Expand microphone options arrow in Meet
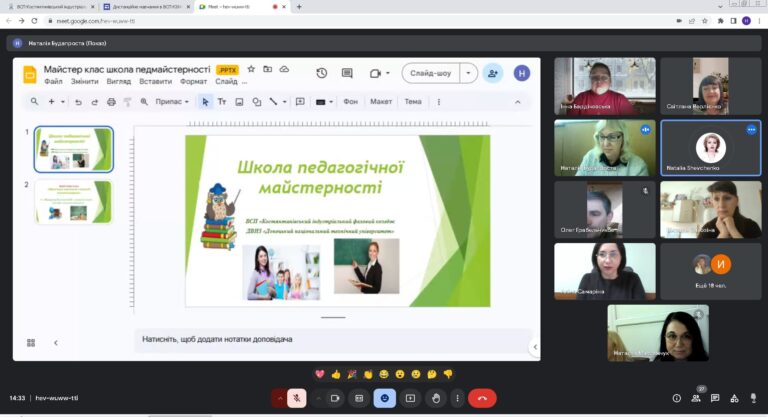Screen dimensions: 768x417 click(280, 398)
